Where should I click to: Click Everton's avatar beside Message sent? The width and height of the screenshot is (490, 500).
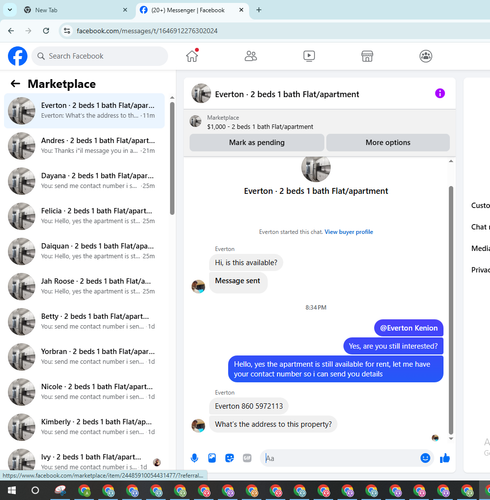pyautogui.click(x=198, y=286)
